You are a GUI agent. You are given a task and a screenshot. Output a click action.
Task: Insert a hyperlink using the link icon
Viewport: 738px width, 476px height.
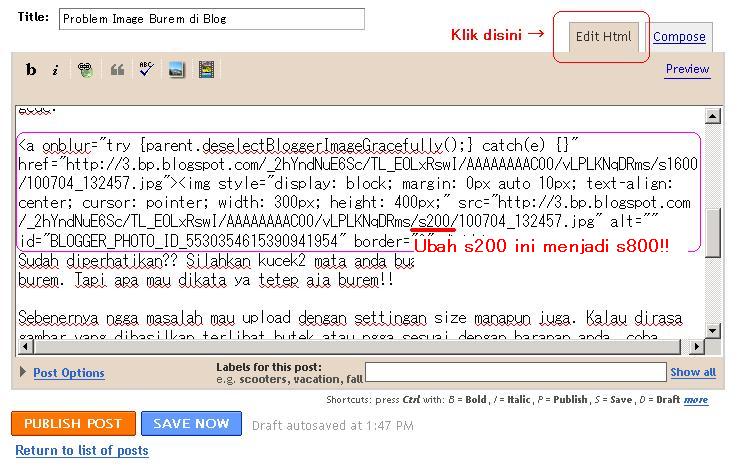85,70
